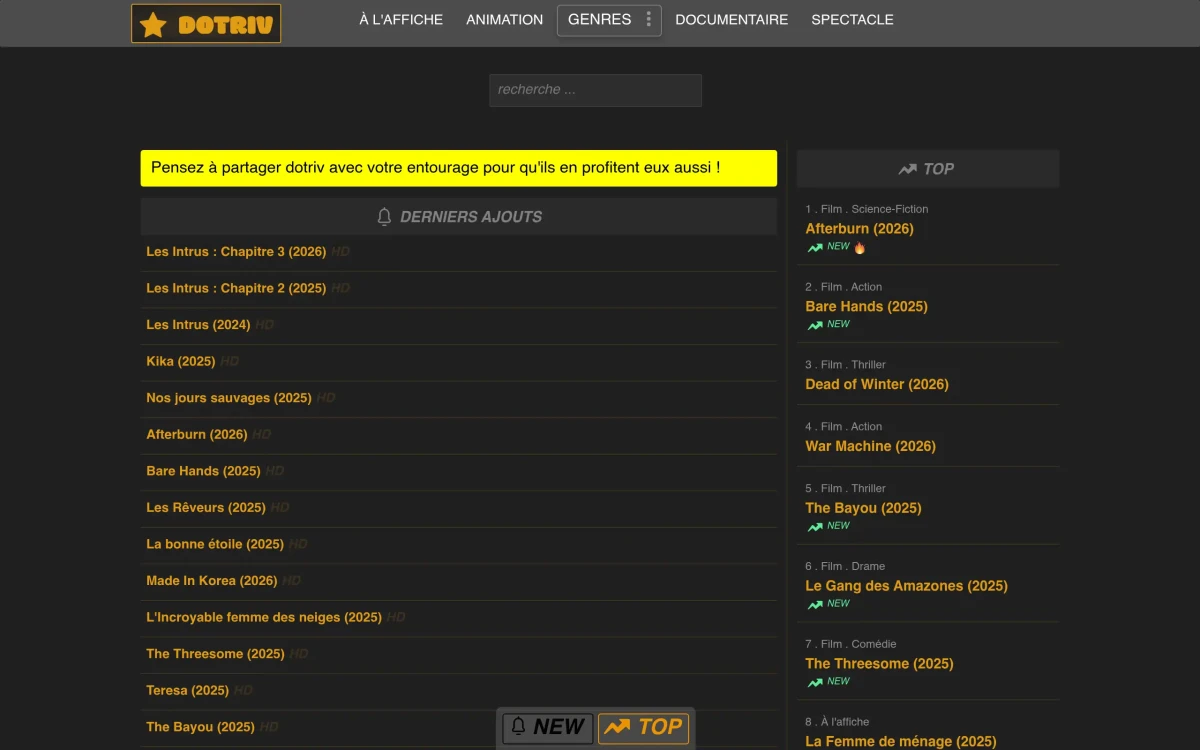The width and height of the screenshot is (1200, 750).
Task: Open Les Rêveurs (2025)
Action: pos(206,507)
